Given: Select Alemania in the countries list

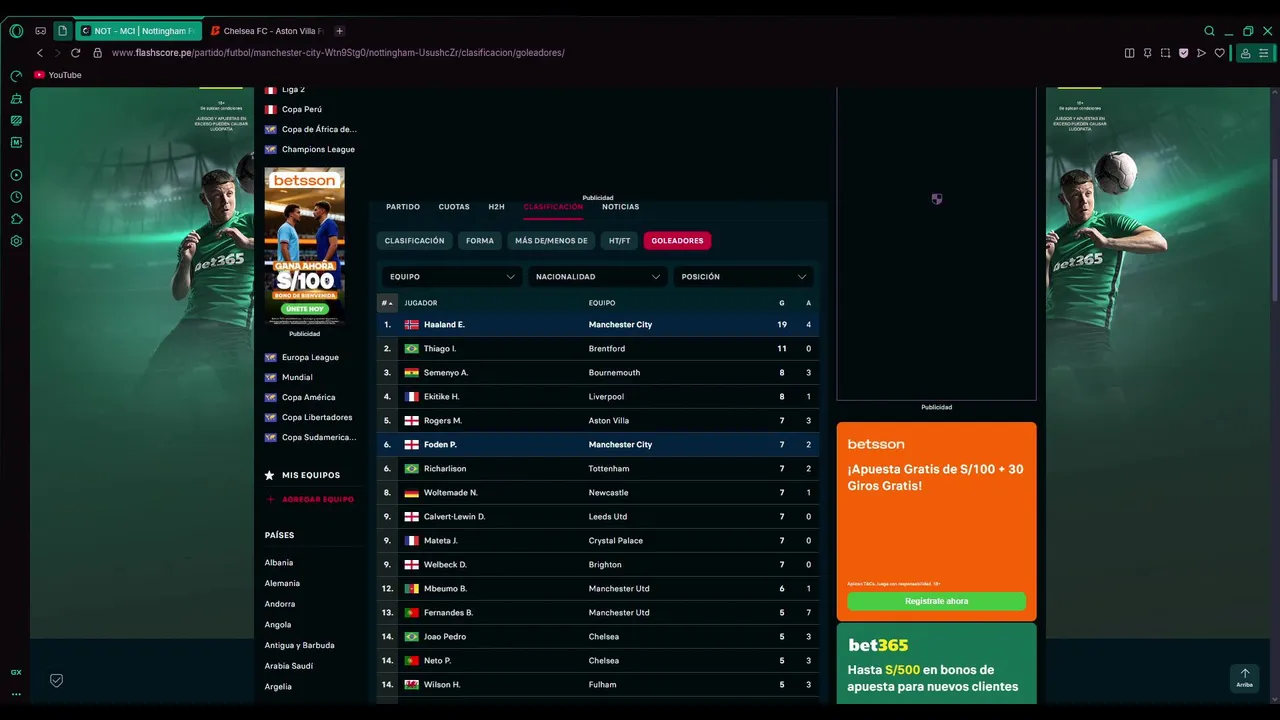Looking at the screenshot, I should click(282, 584).
